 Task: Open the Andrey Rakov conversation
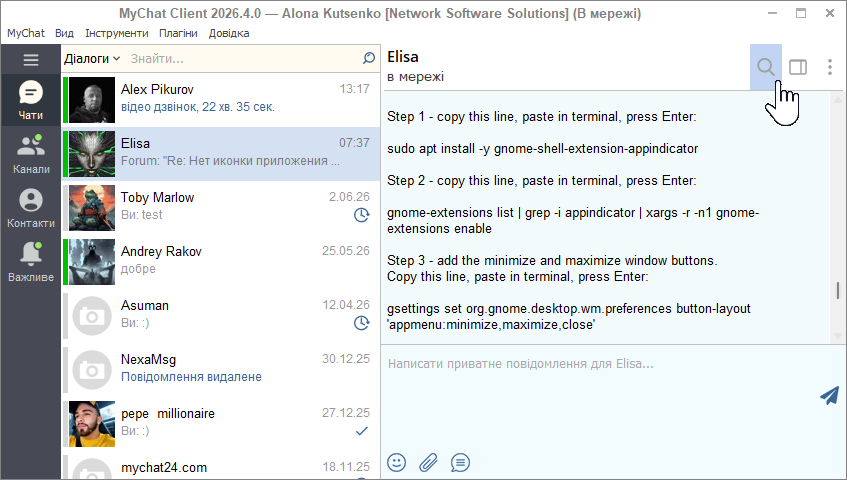pyautogui.click(x=221, y=262)
